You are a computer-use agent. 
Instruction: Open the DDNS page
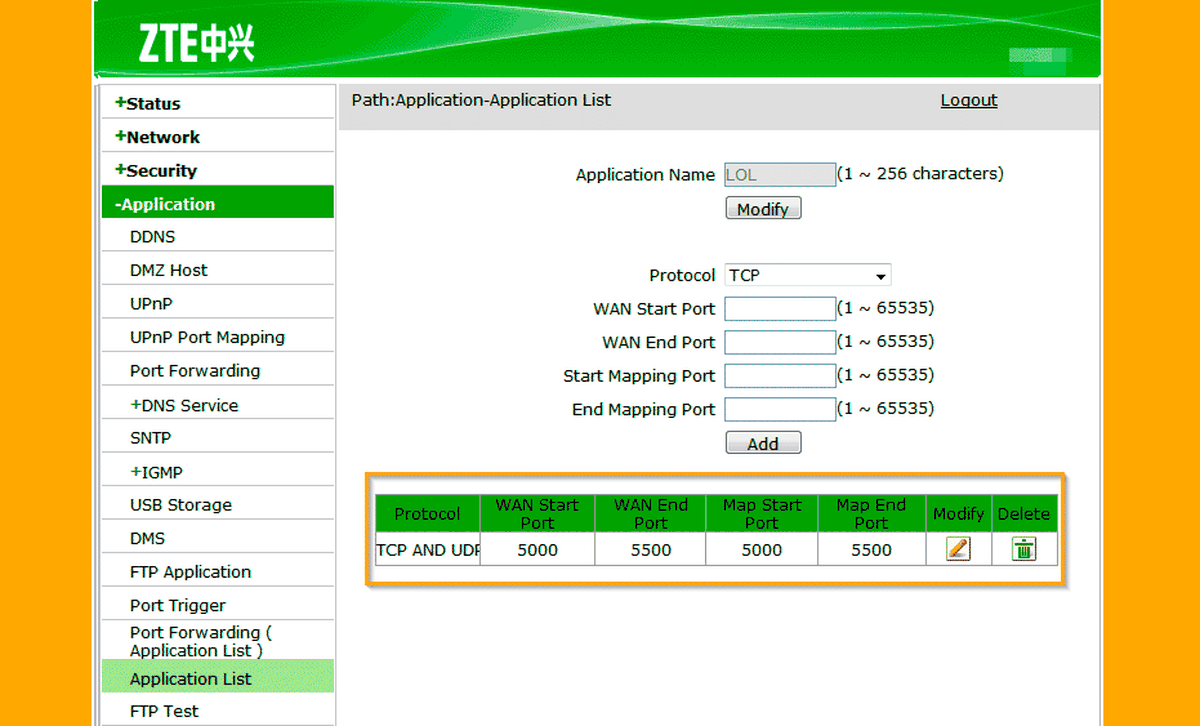[152, 237]
